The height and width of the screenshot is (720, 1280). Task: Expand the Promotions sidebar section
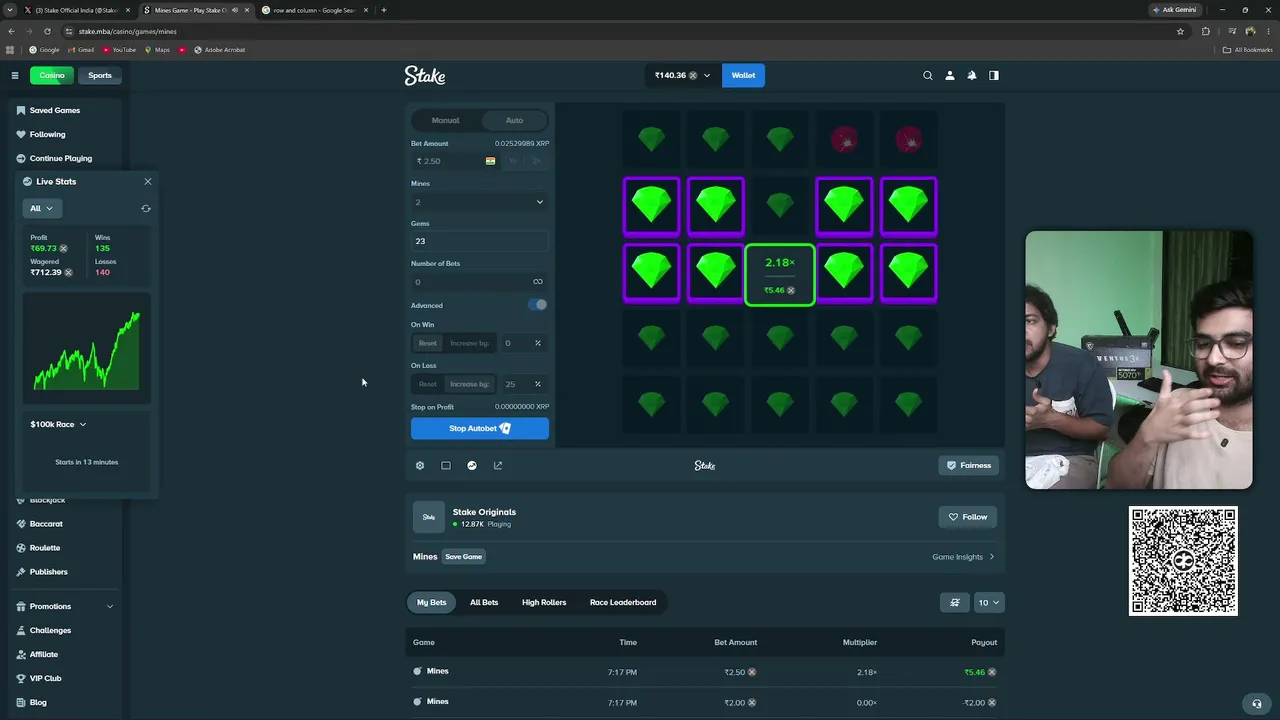tap(65, 606)
